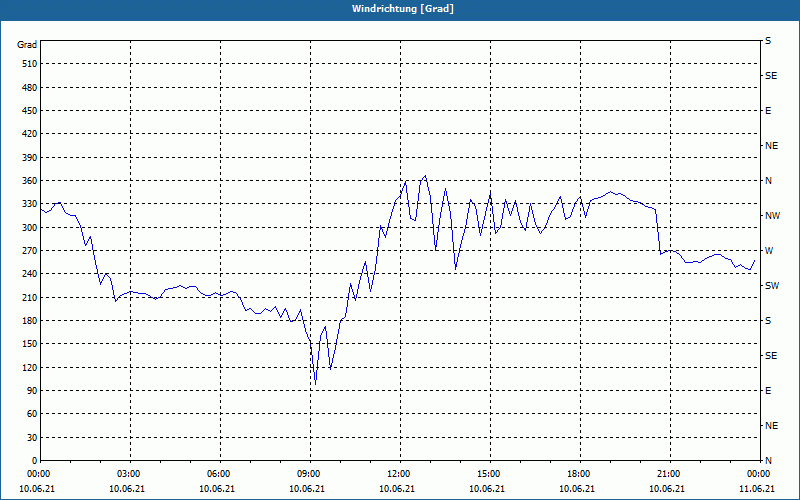Click the Grad unit label above the y-axis

[x=27, y=45]
